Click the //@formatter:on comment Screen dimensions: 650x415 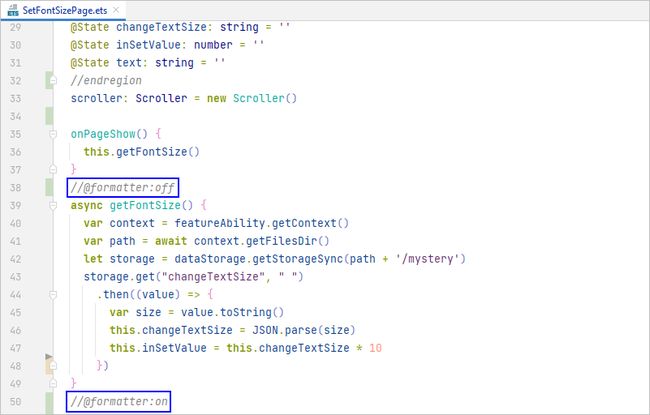pos(119,401)
